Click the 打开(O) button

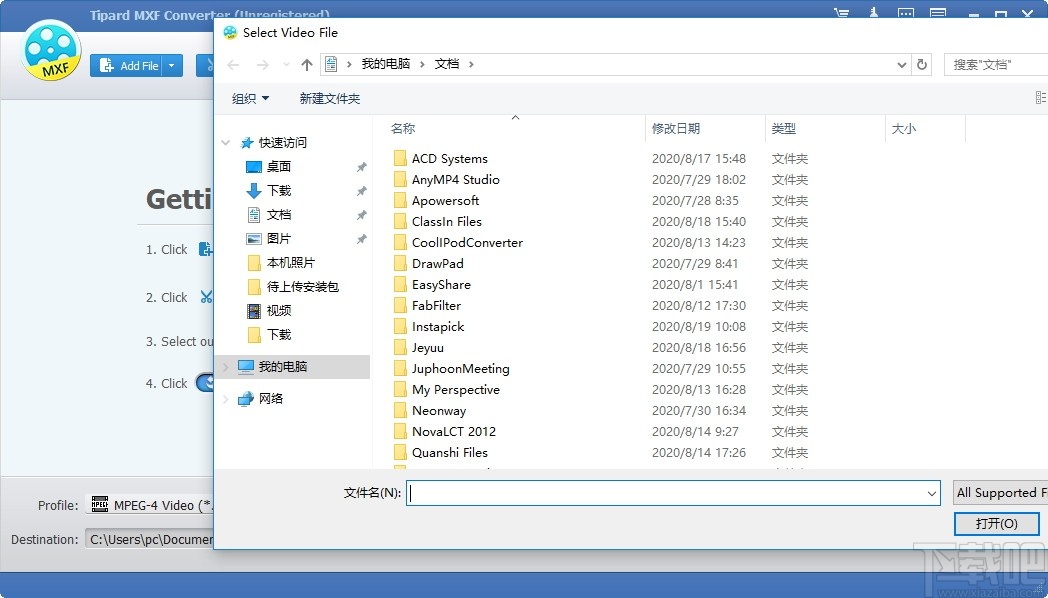997,523
